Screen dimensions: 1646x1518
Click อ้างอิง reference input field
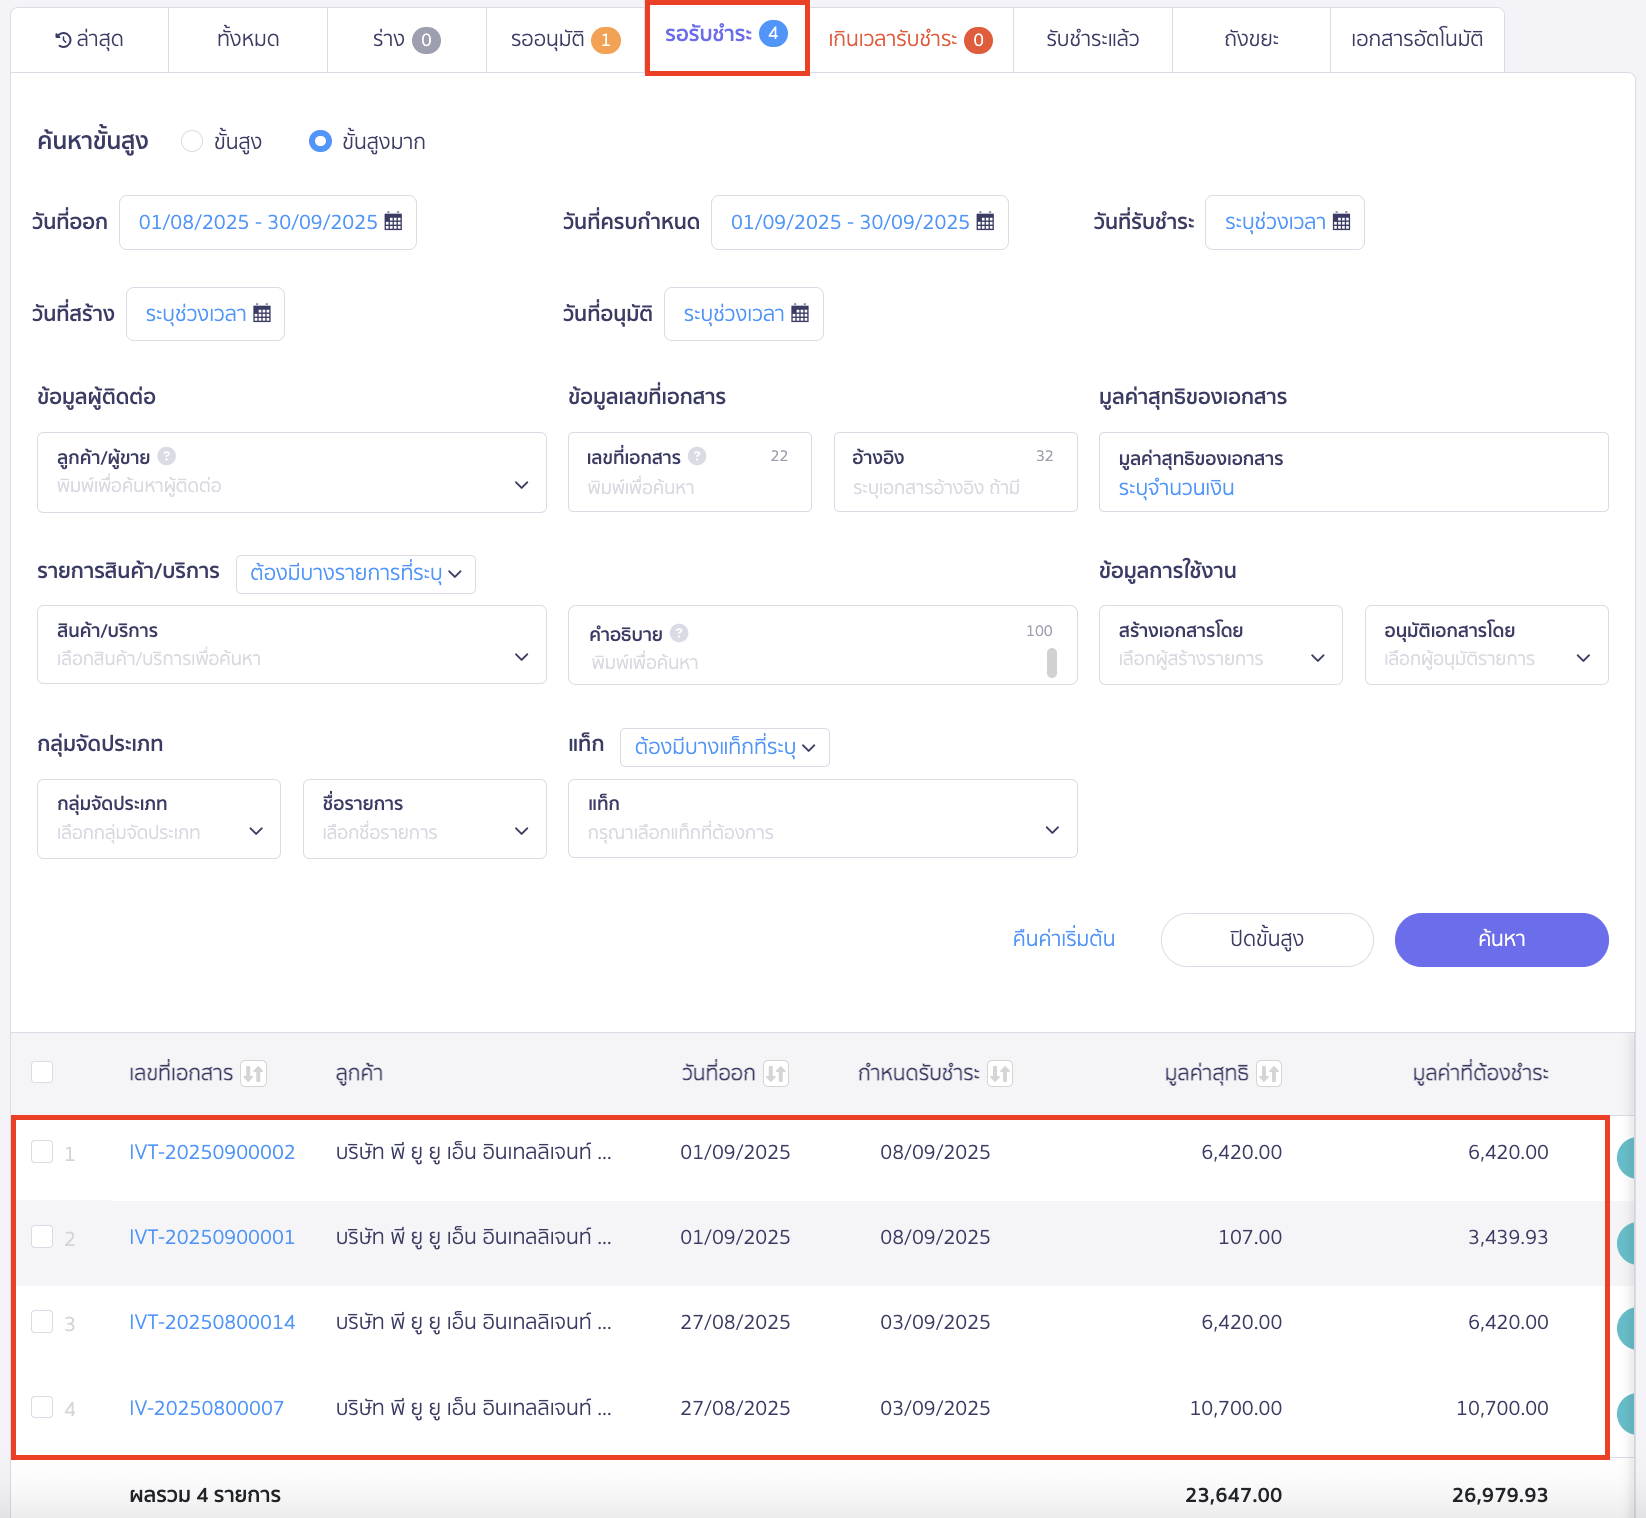click(x=956, y=472)
